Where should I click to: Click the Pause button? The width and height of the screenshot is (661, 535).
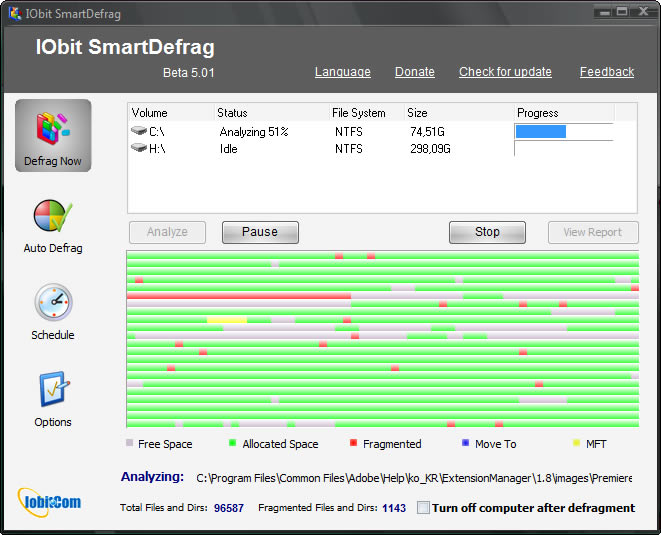(260, 232)
